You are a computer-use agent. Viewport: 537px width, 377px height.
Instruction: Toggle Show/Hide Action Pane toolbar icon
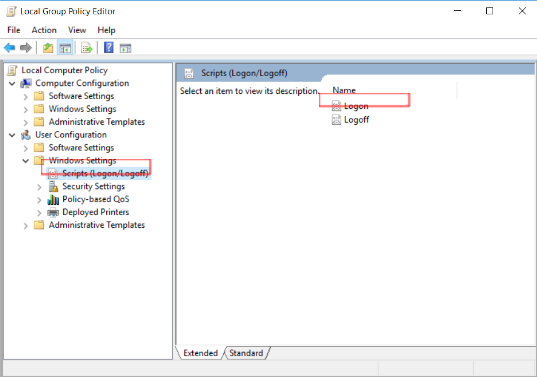pos(125,48)
